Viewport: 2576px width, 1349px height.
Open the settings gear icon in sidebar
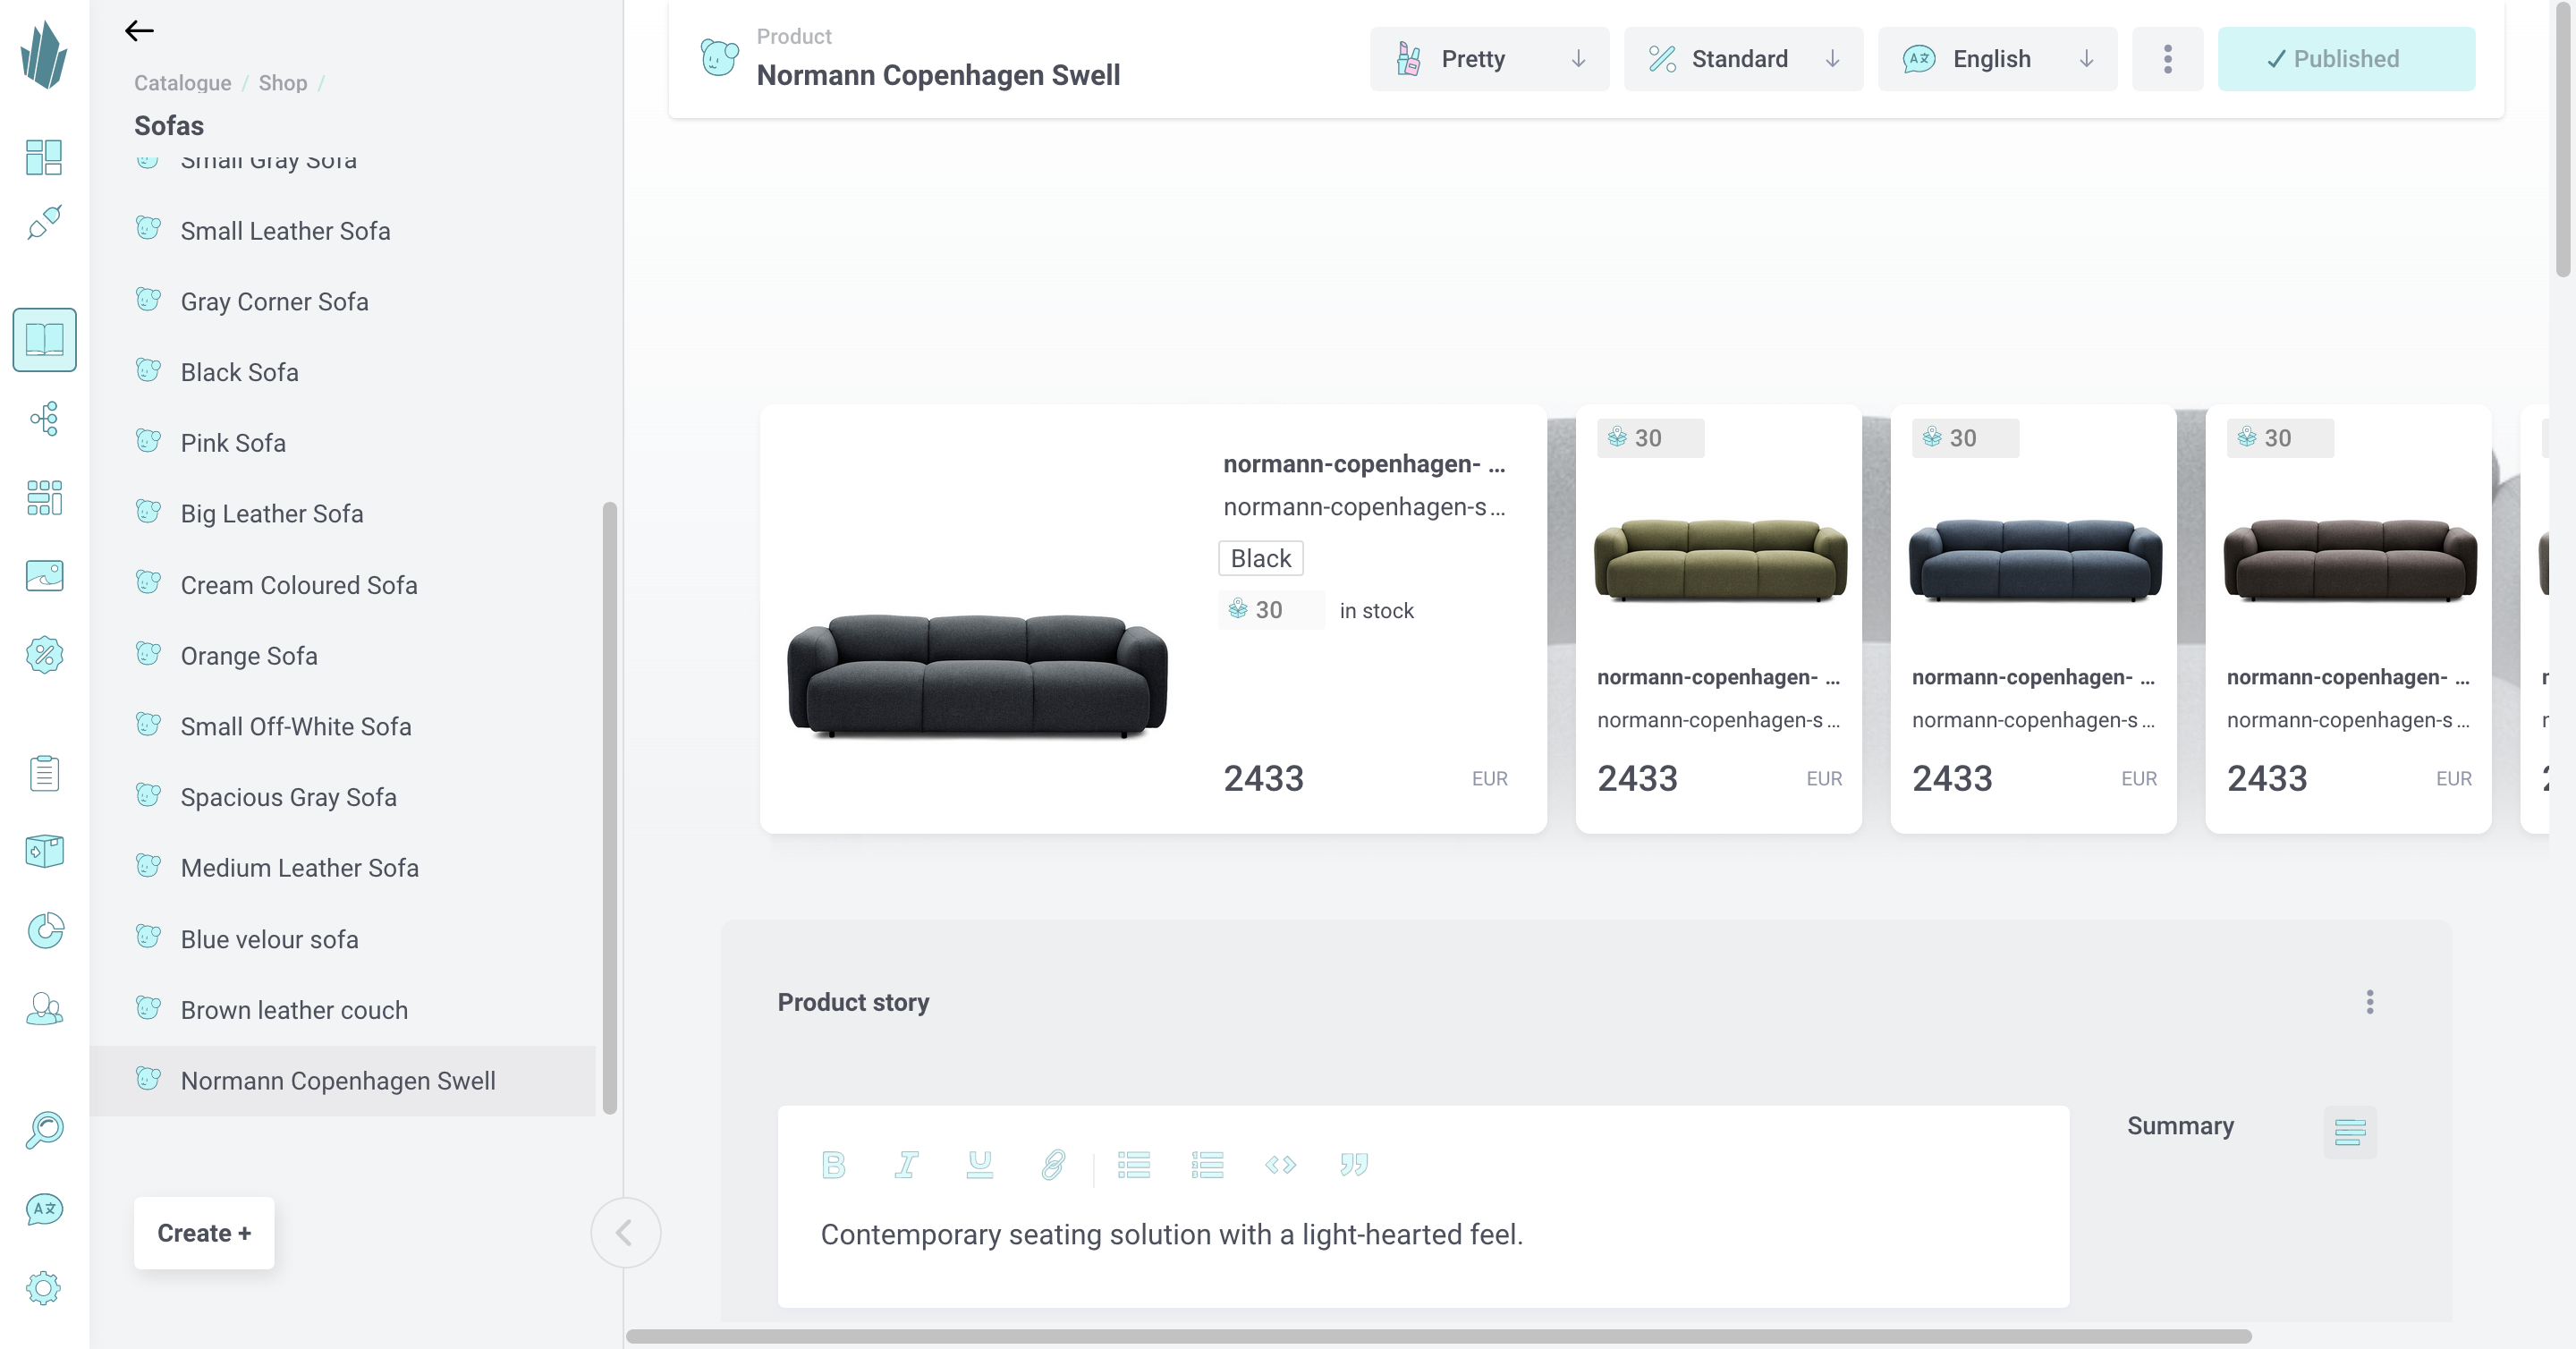pos(44,1287)
